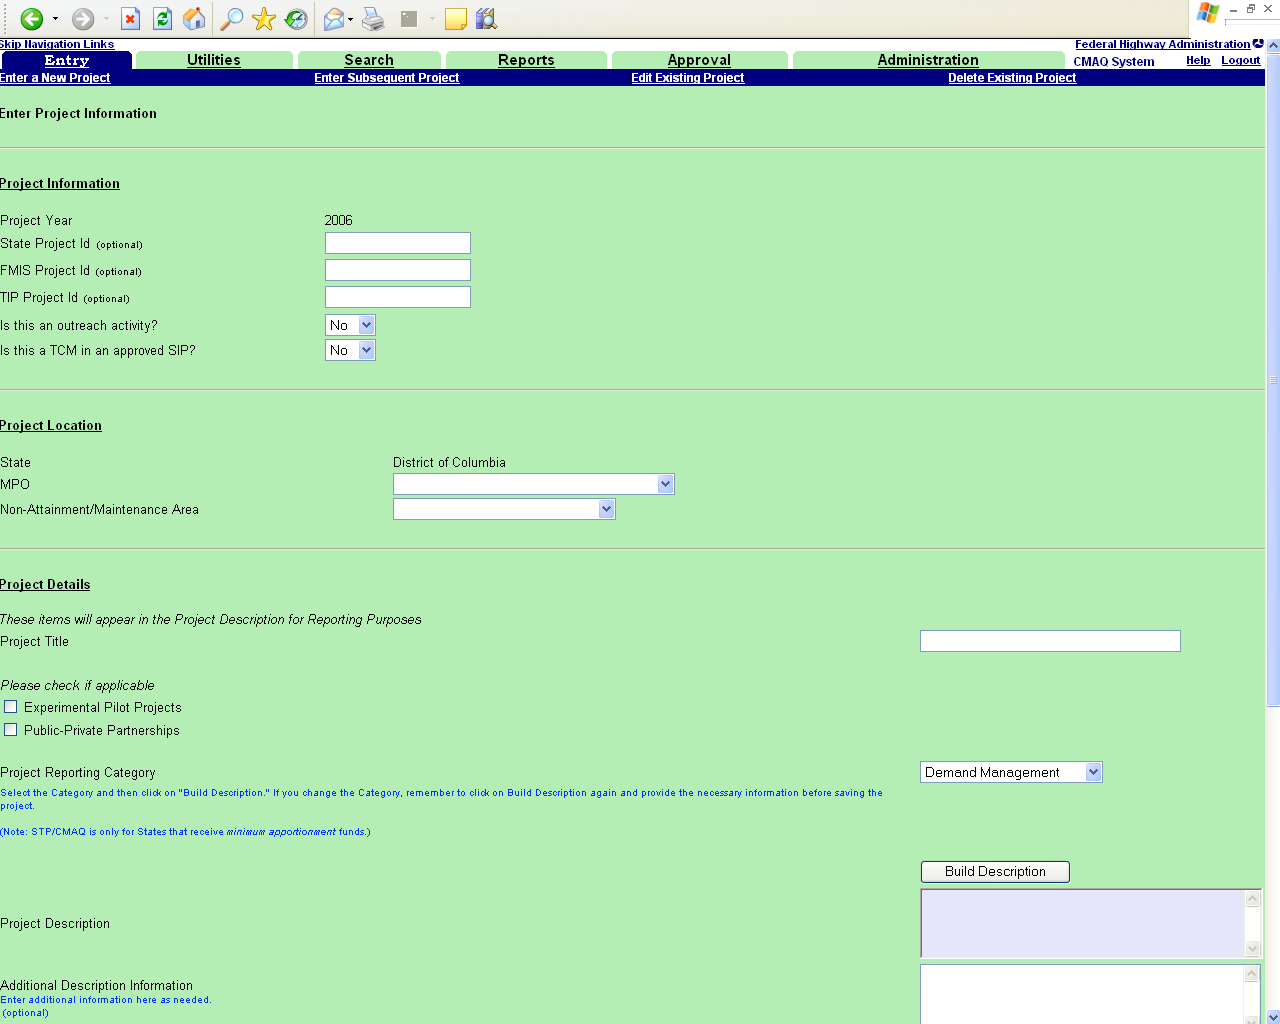1280x1024 pixels.
Task: Follow the Edit Existing Project link
Action: click(687, 78)
